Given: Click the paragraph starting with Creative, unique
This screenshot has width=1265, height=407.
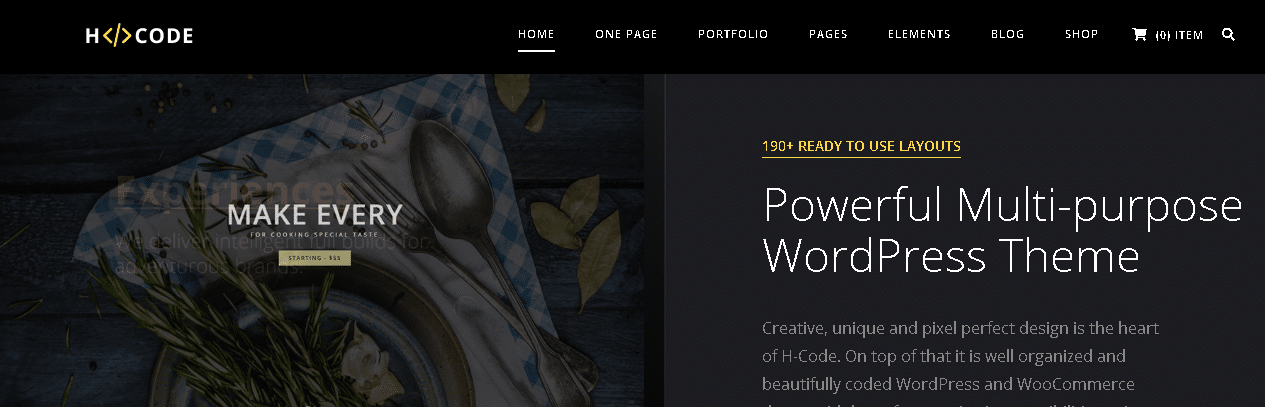Looking at the screenshot, I should (x=960, y=363).
